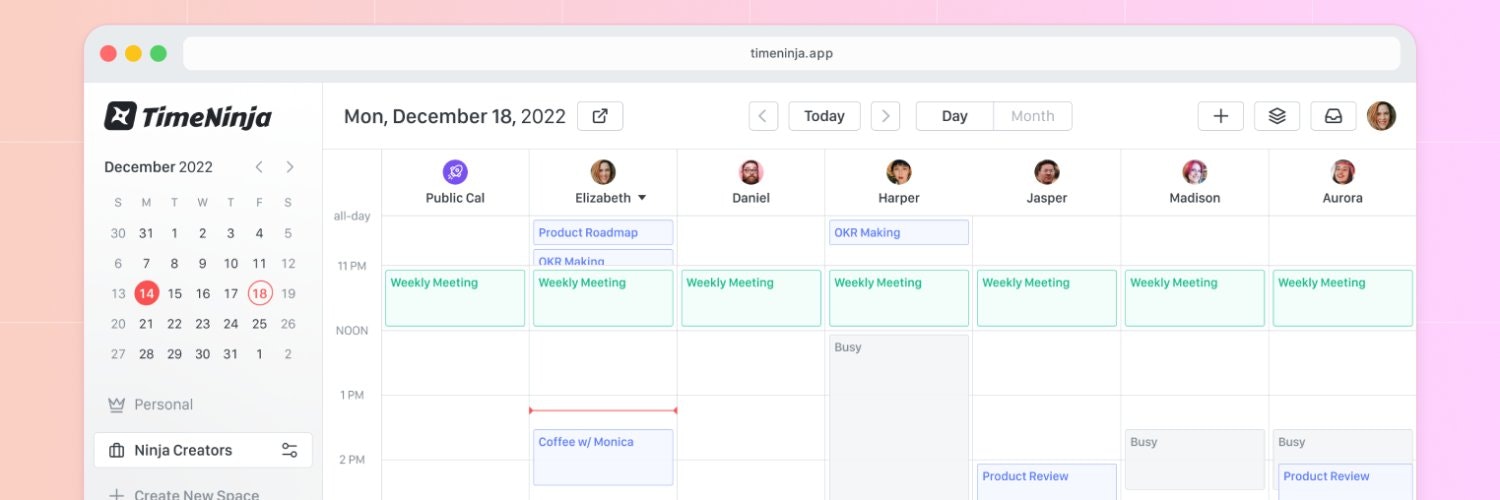
Task: Click the timeninja.app address bar
Action: (791, 54)
